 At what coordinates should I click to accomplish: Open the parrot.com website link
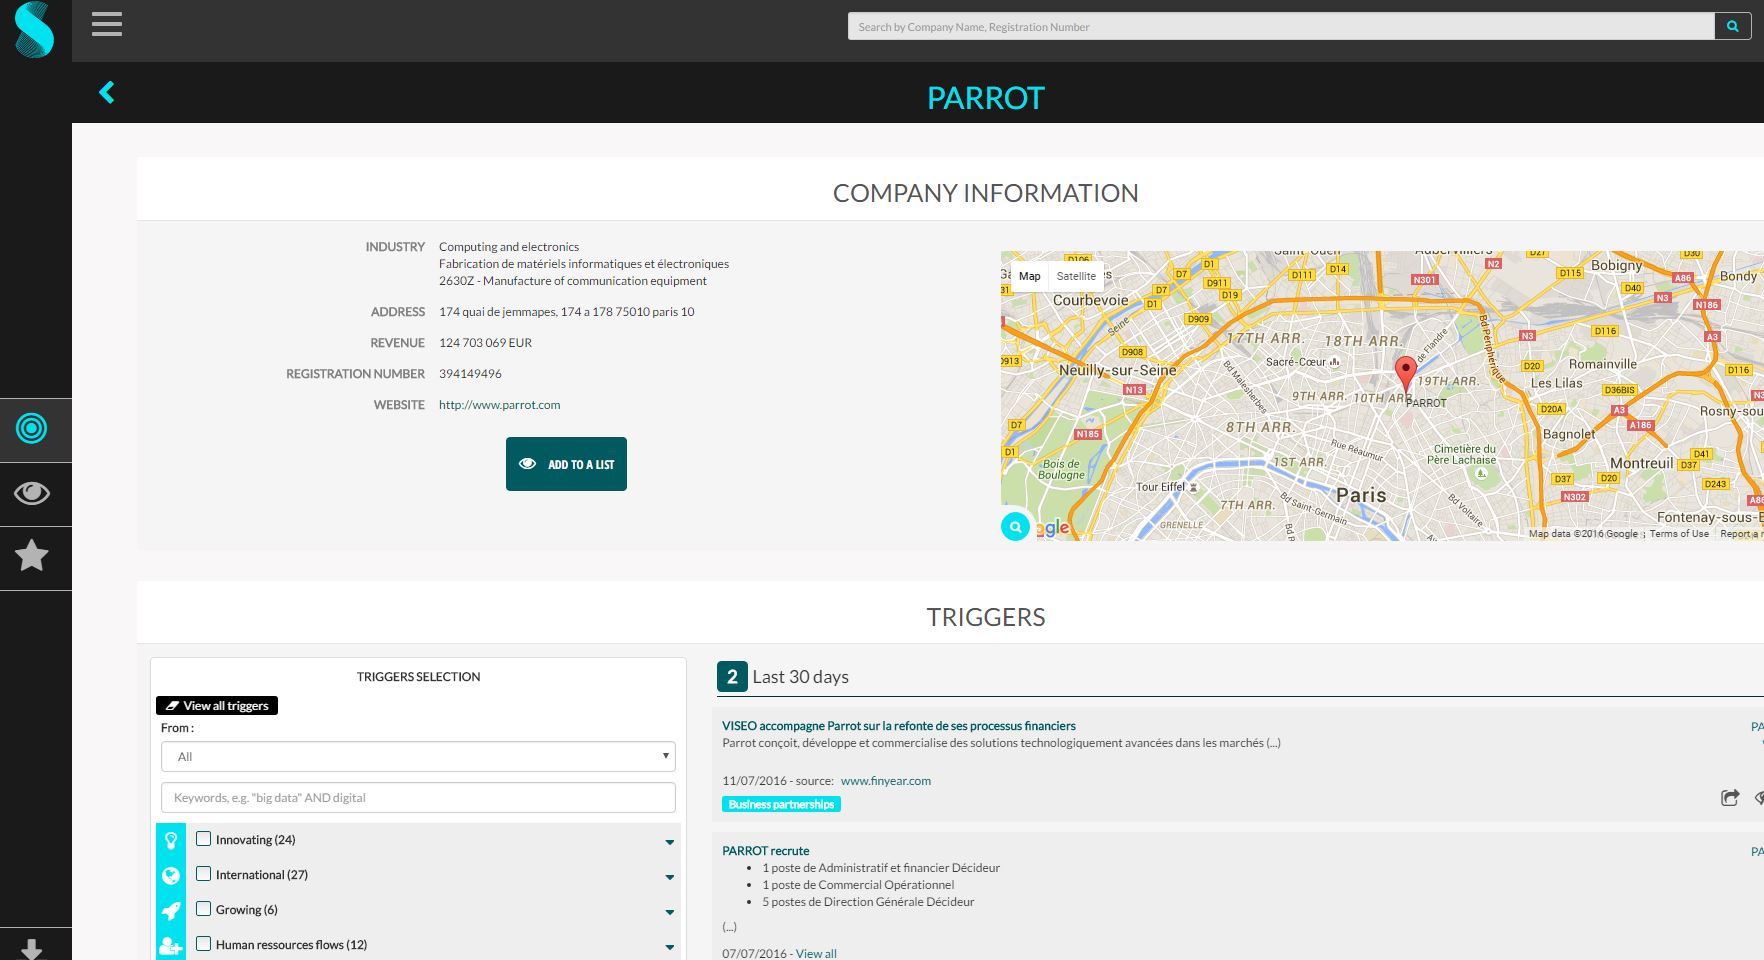[x=499, y=405]
